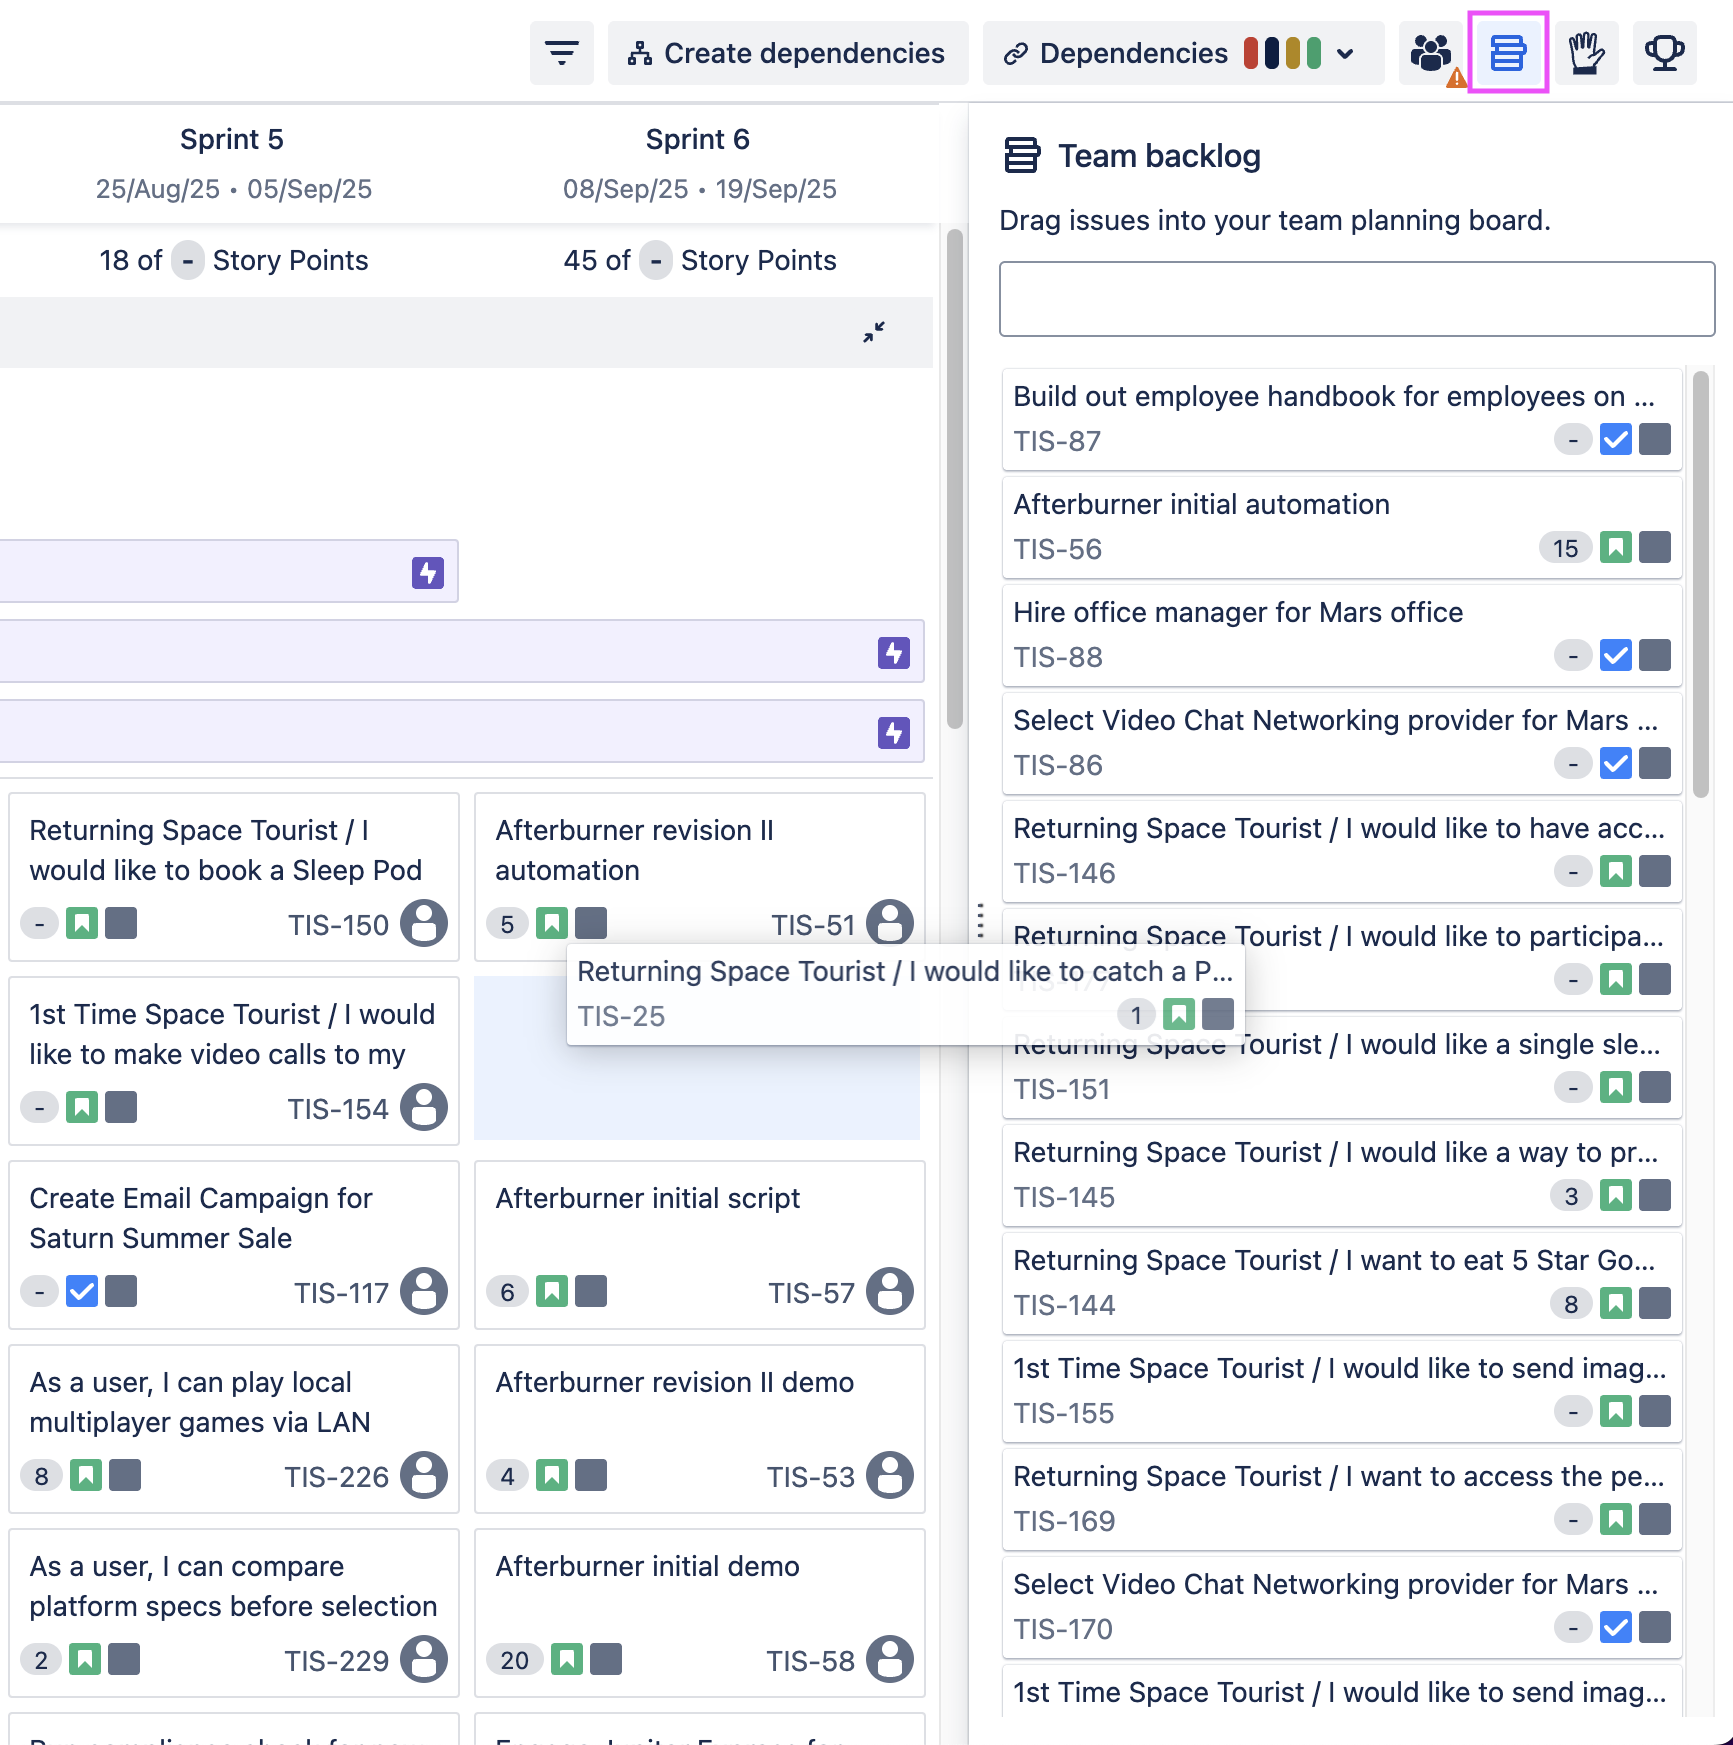
Task: Click the lightning epic icon in Sprint 5 bar
Action: point(428,573)
